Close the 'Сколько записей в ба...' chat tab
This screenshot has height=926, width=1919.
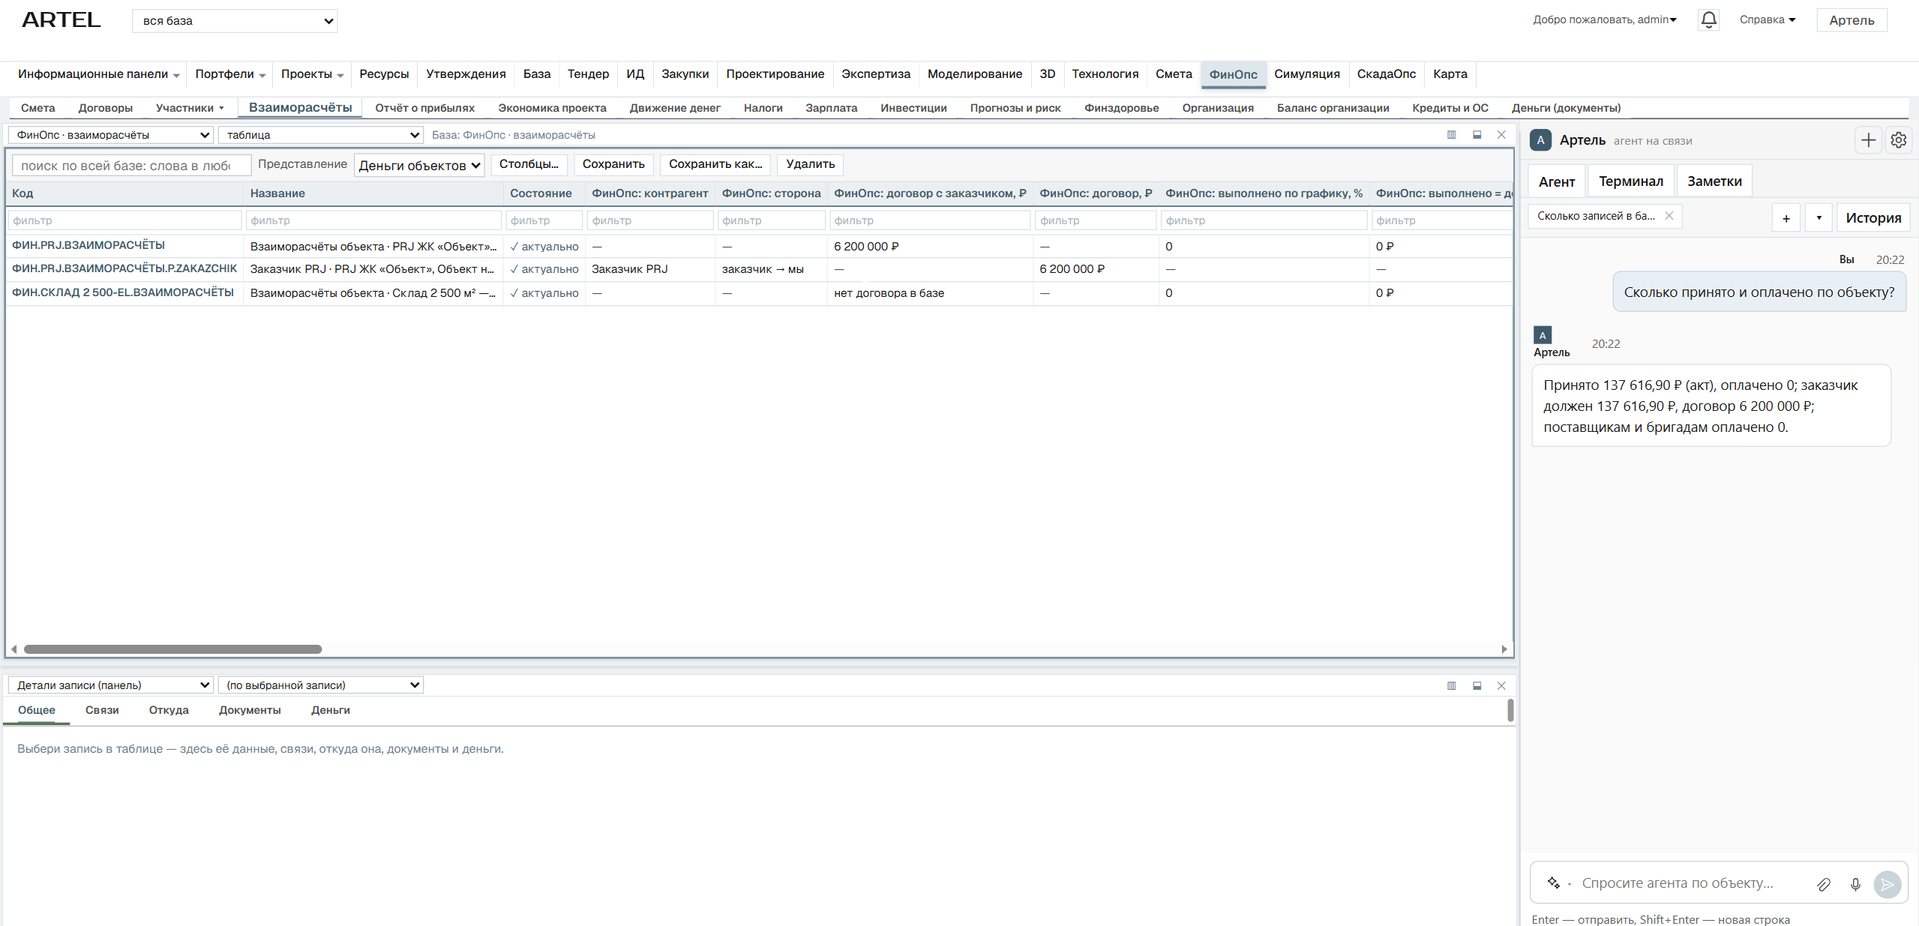1669,216
